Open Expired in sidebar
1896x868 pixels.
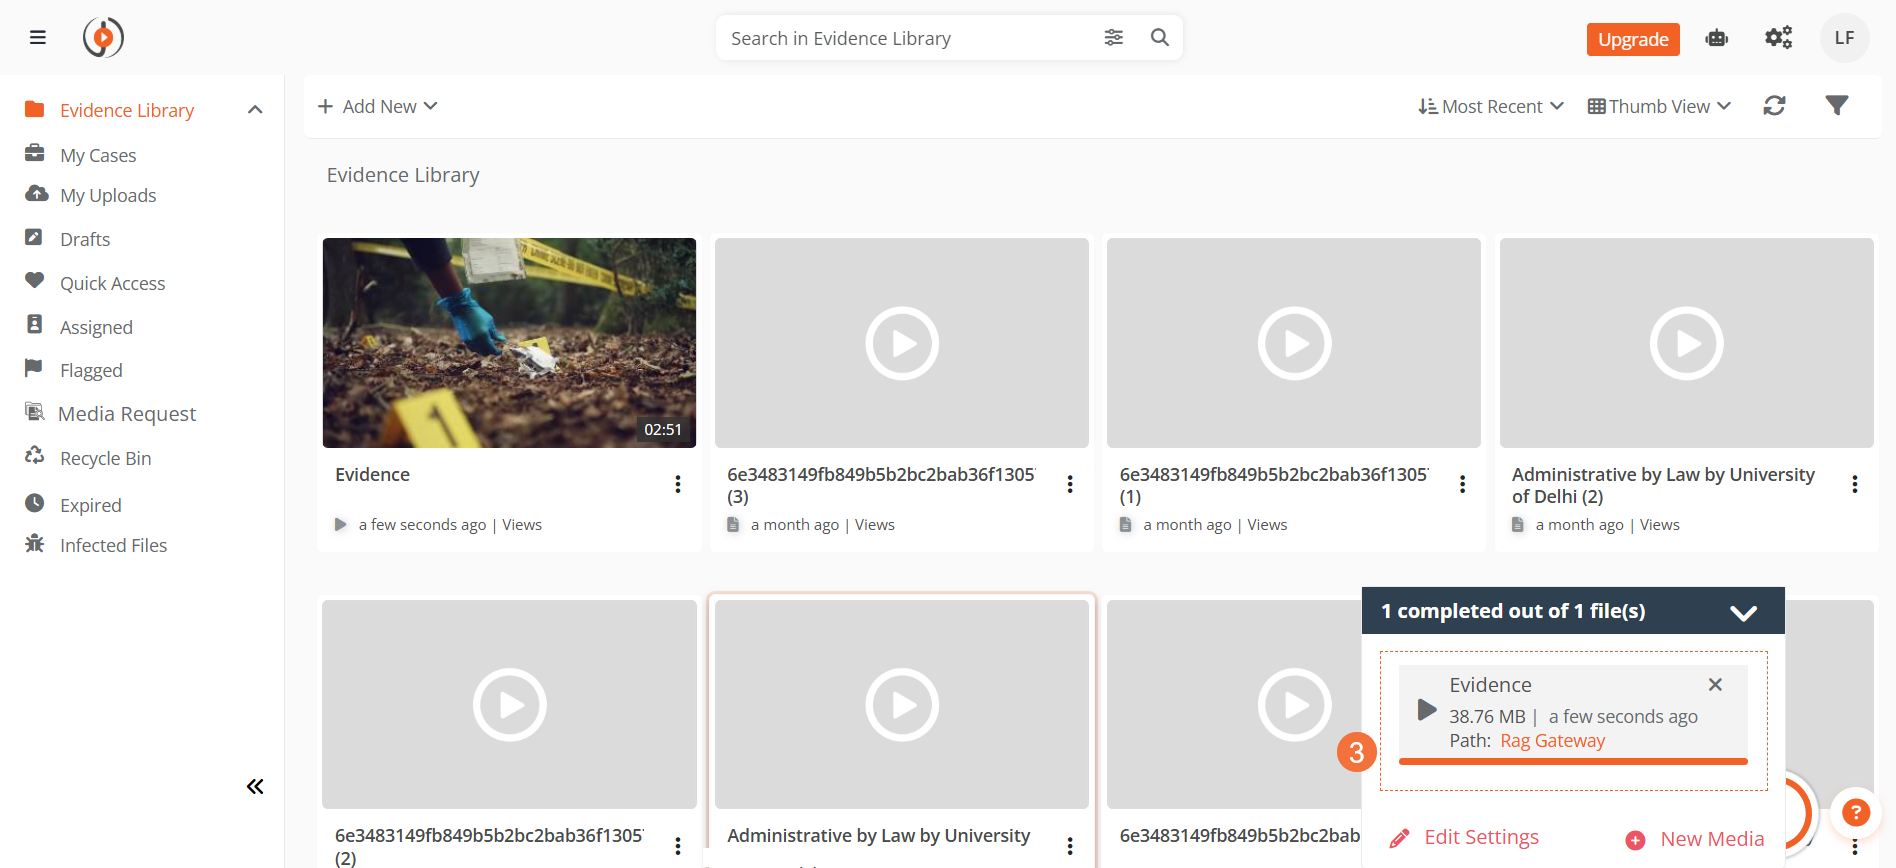click(91, 505)
